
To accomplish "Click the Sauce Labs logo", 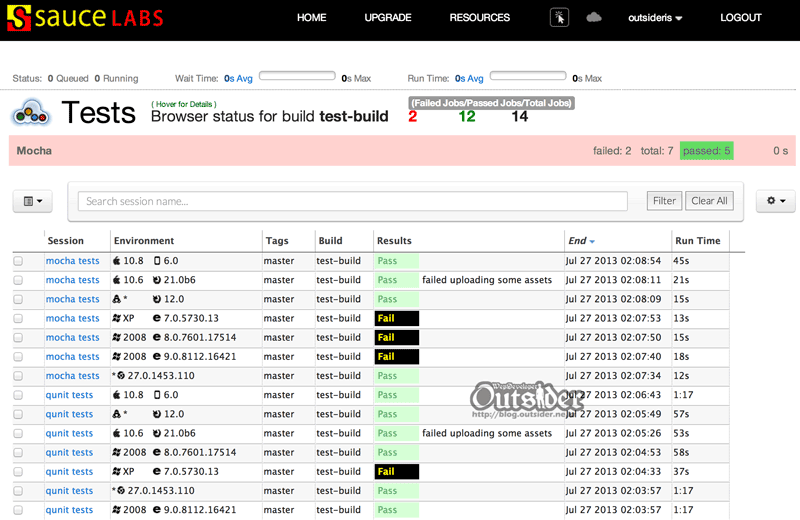I will pyautogui.click(x=85, y=18).
